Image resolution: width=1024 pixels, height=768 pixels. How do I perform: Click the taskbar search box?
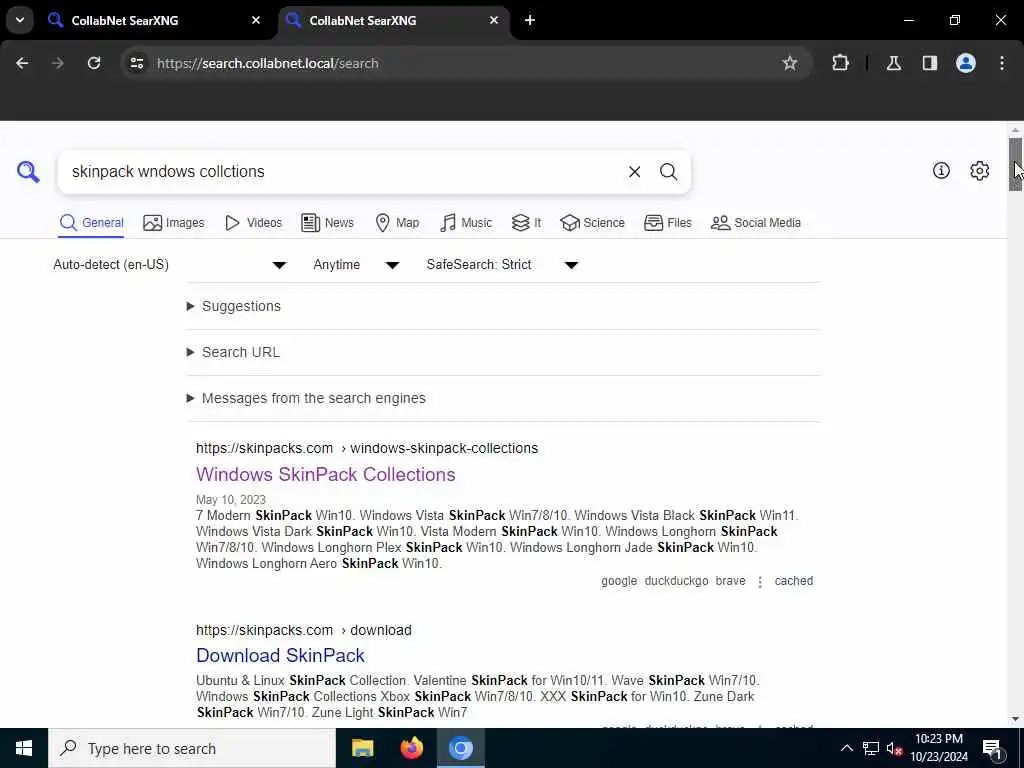coord(192,748)
